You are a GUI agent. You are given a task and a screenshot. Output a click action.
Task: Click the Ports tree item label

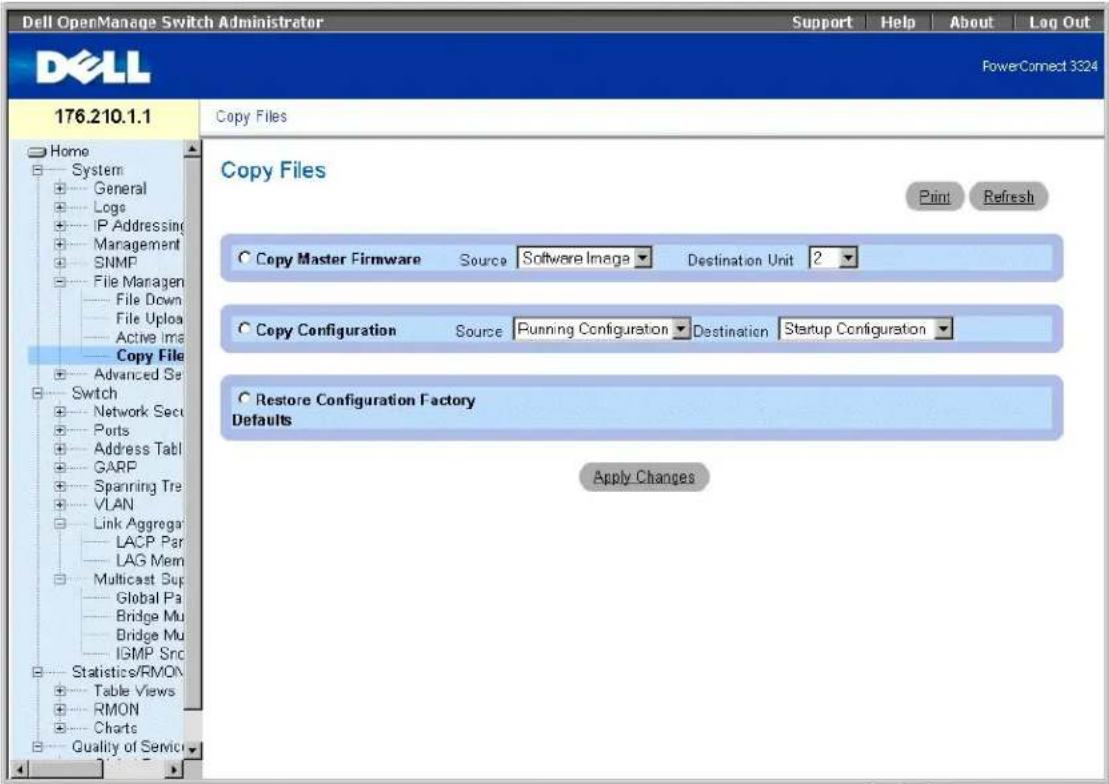coord(111,430)
